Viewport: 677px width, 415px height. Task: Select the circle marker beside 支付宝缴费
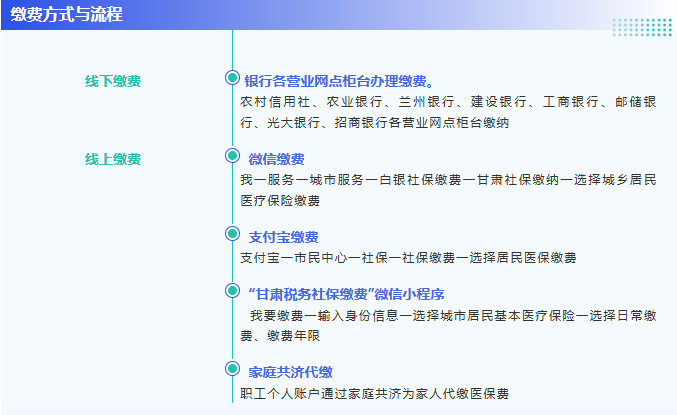pos(233,235)
